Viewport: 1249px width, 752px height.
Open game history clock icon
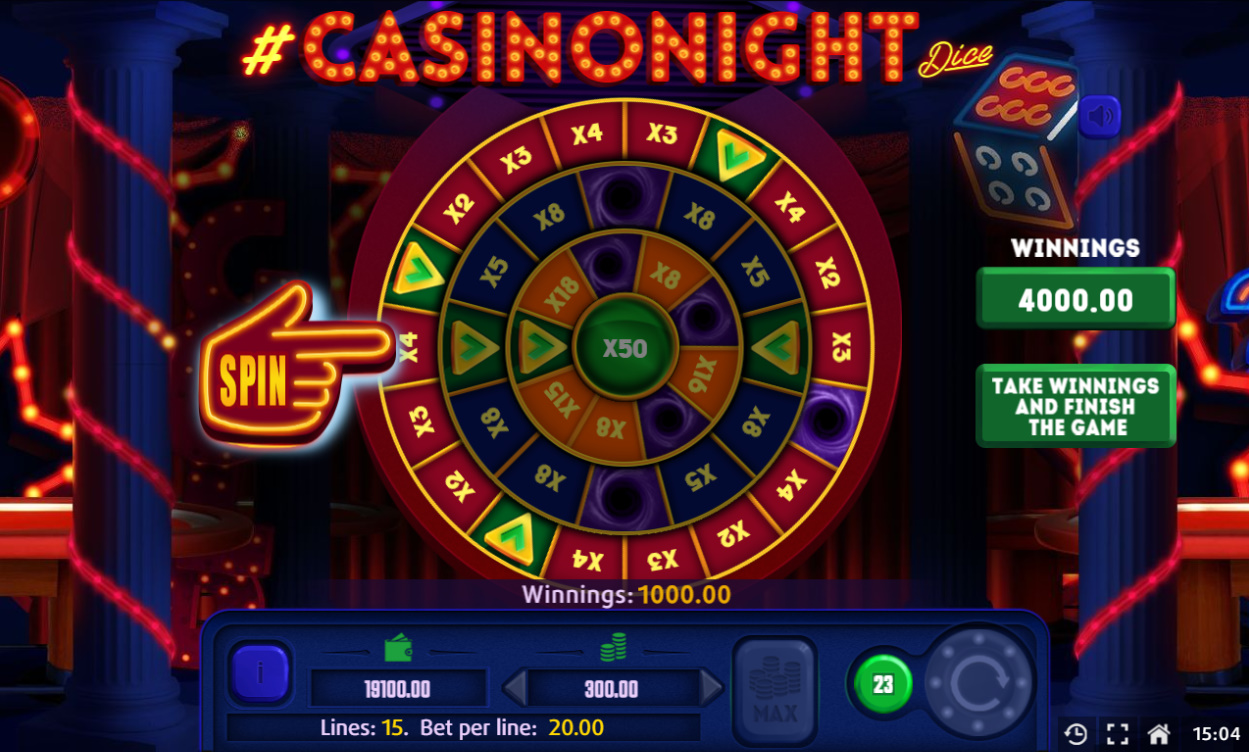tap(1076, 734)
